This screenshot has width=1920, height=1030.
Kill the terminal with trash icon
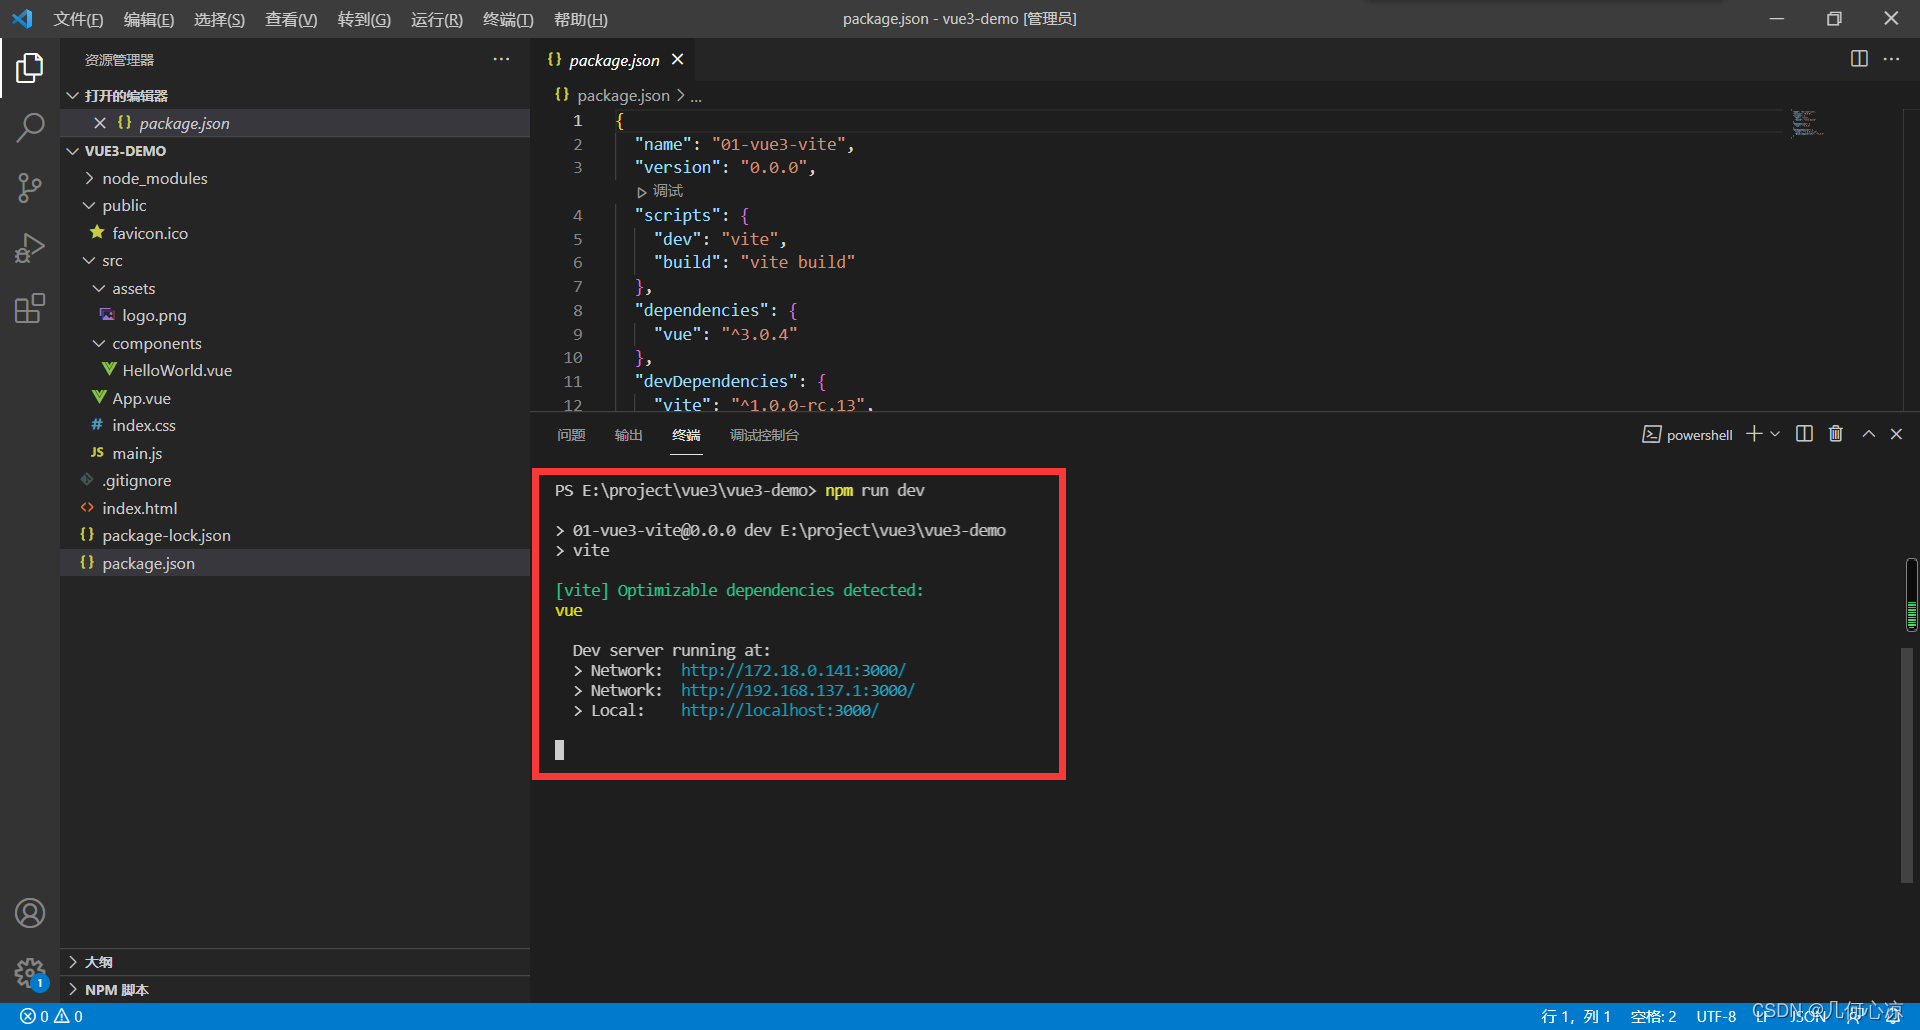tap(1836, 434)
